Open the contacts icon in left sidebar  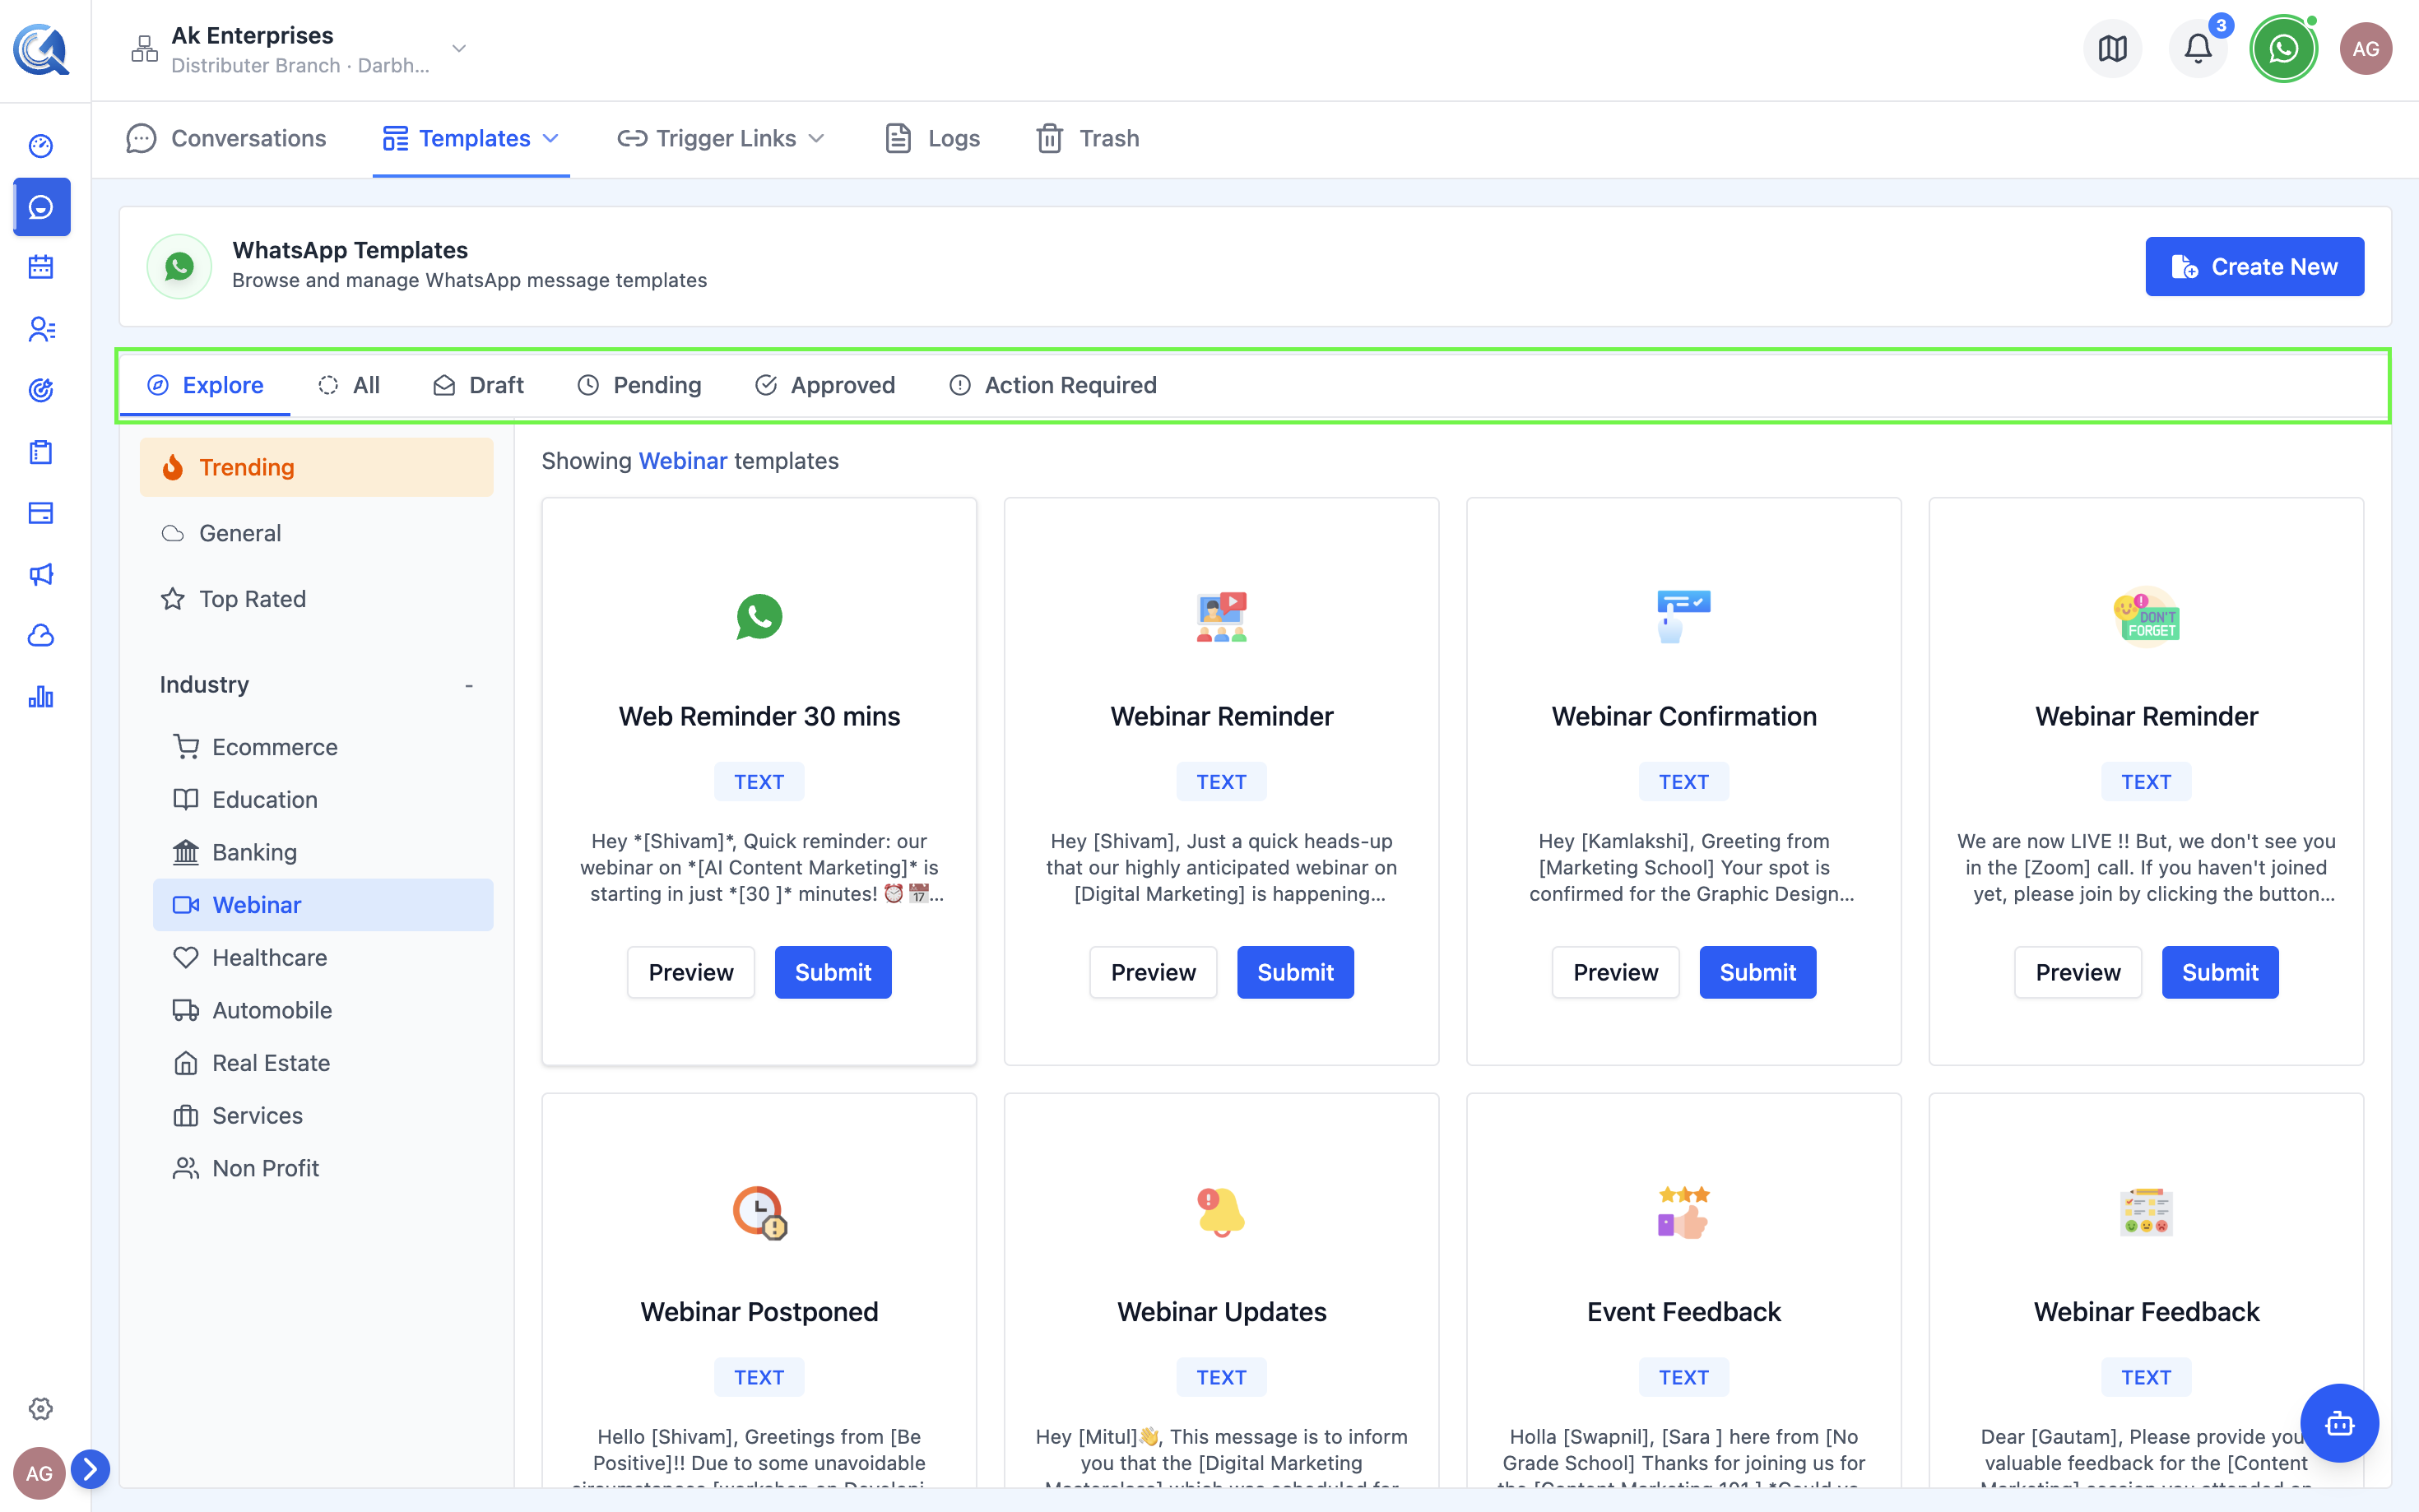(41, 329)
